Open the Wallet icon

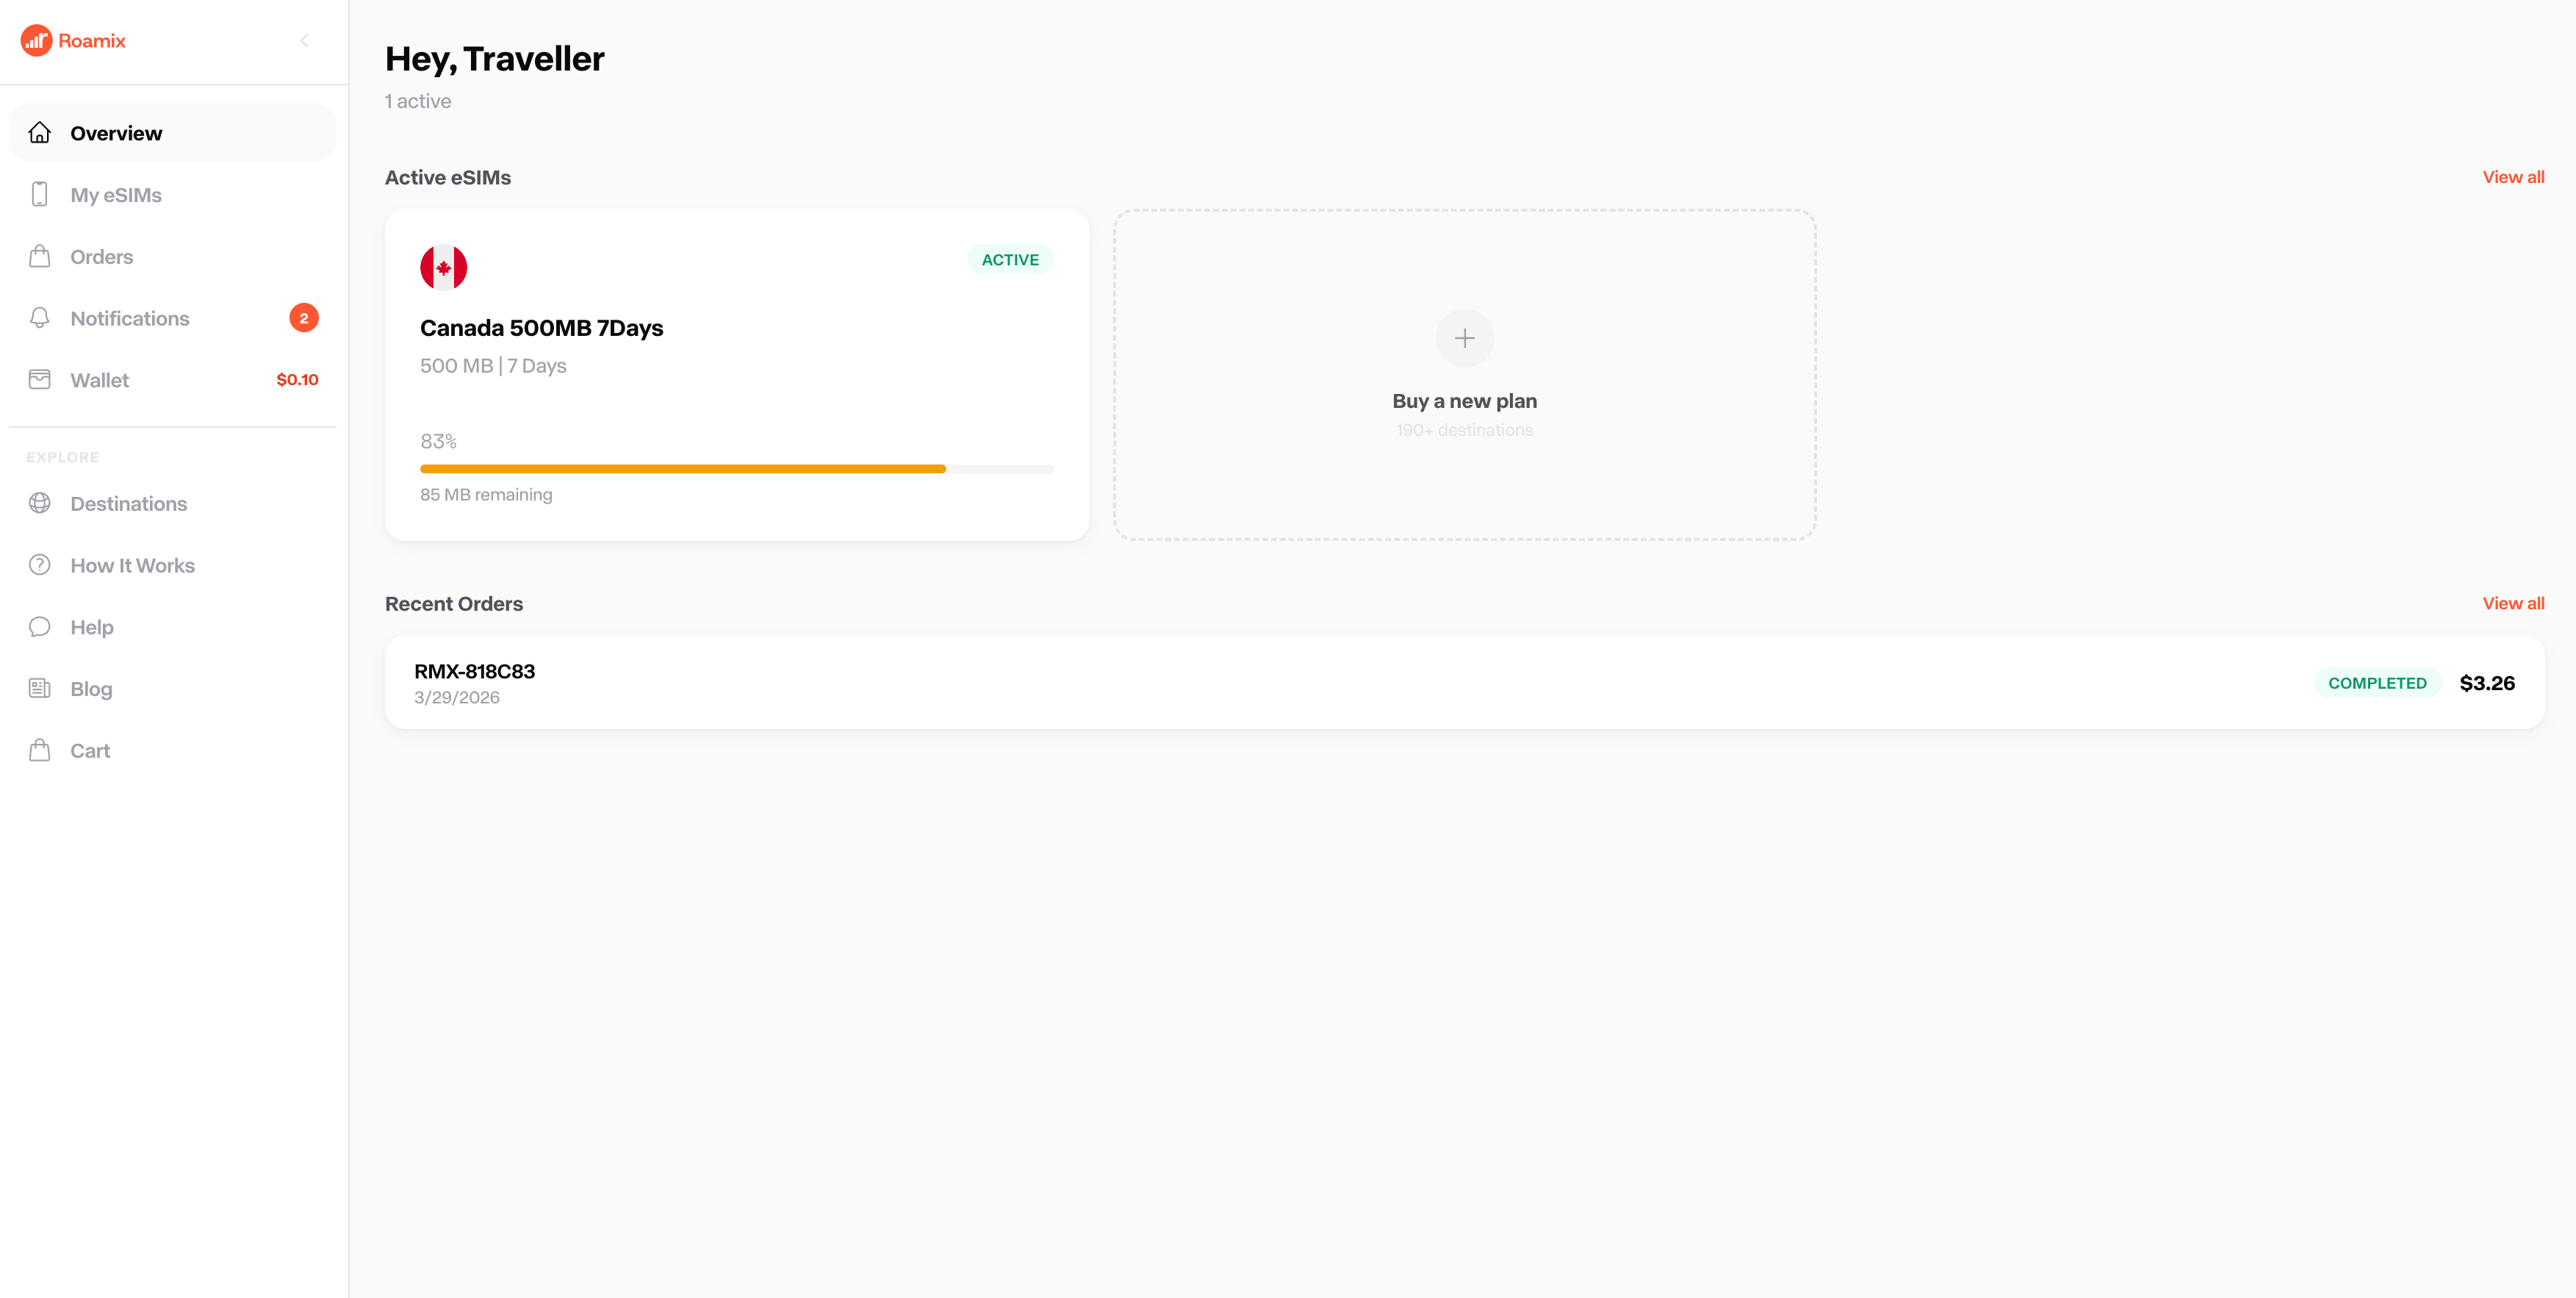pyautogui.click(x=40, y=380)
